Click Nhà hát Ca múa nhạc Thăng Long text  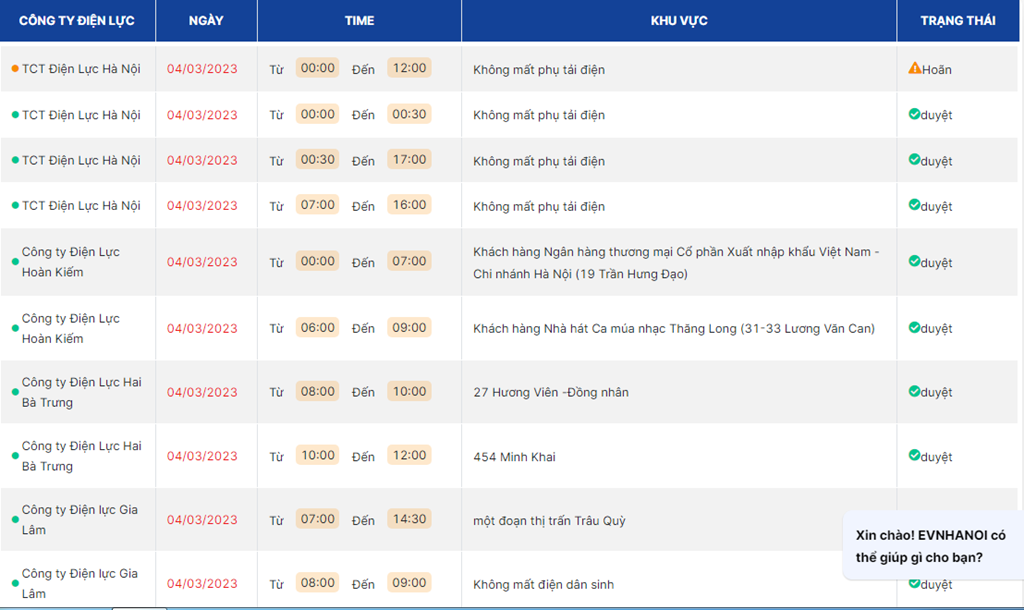tap(673, 329)
